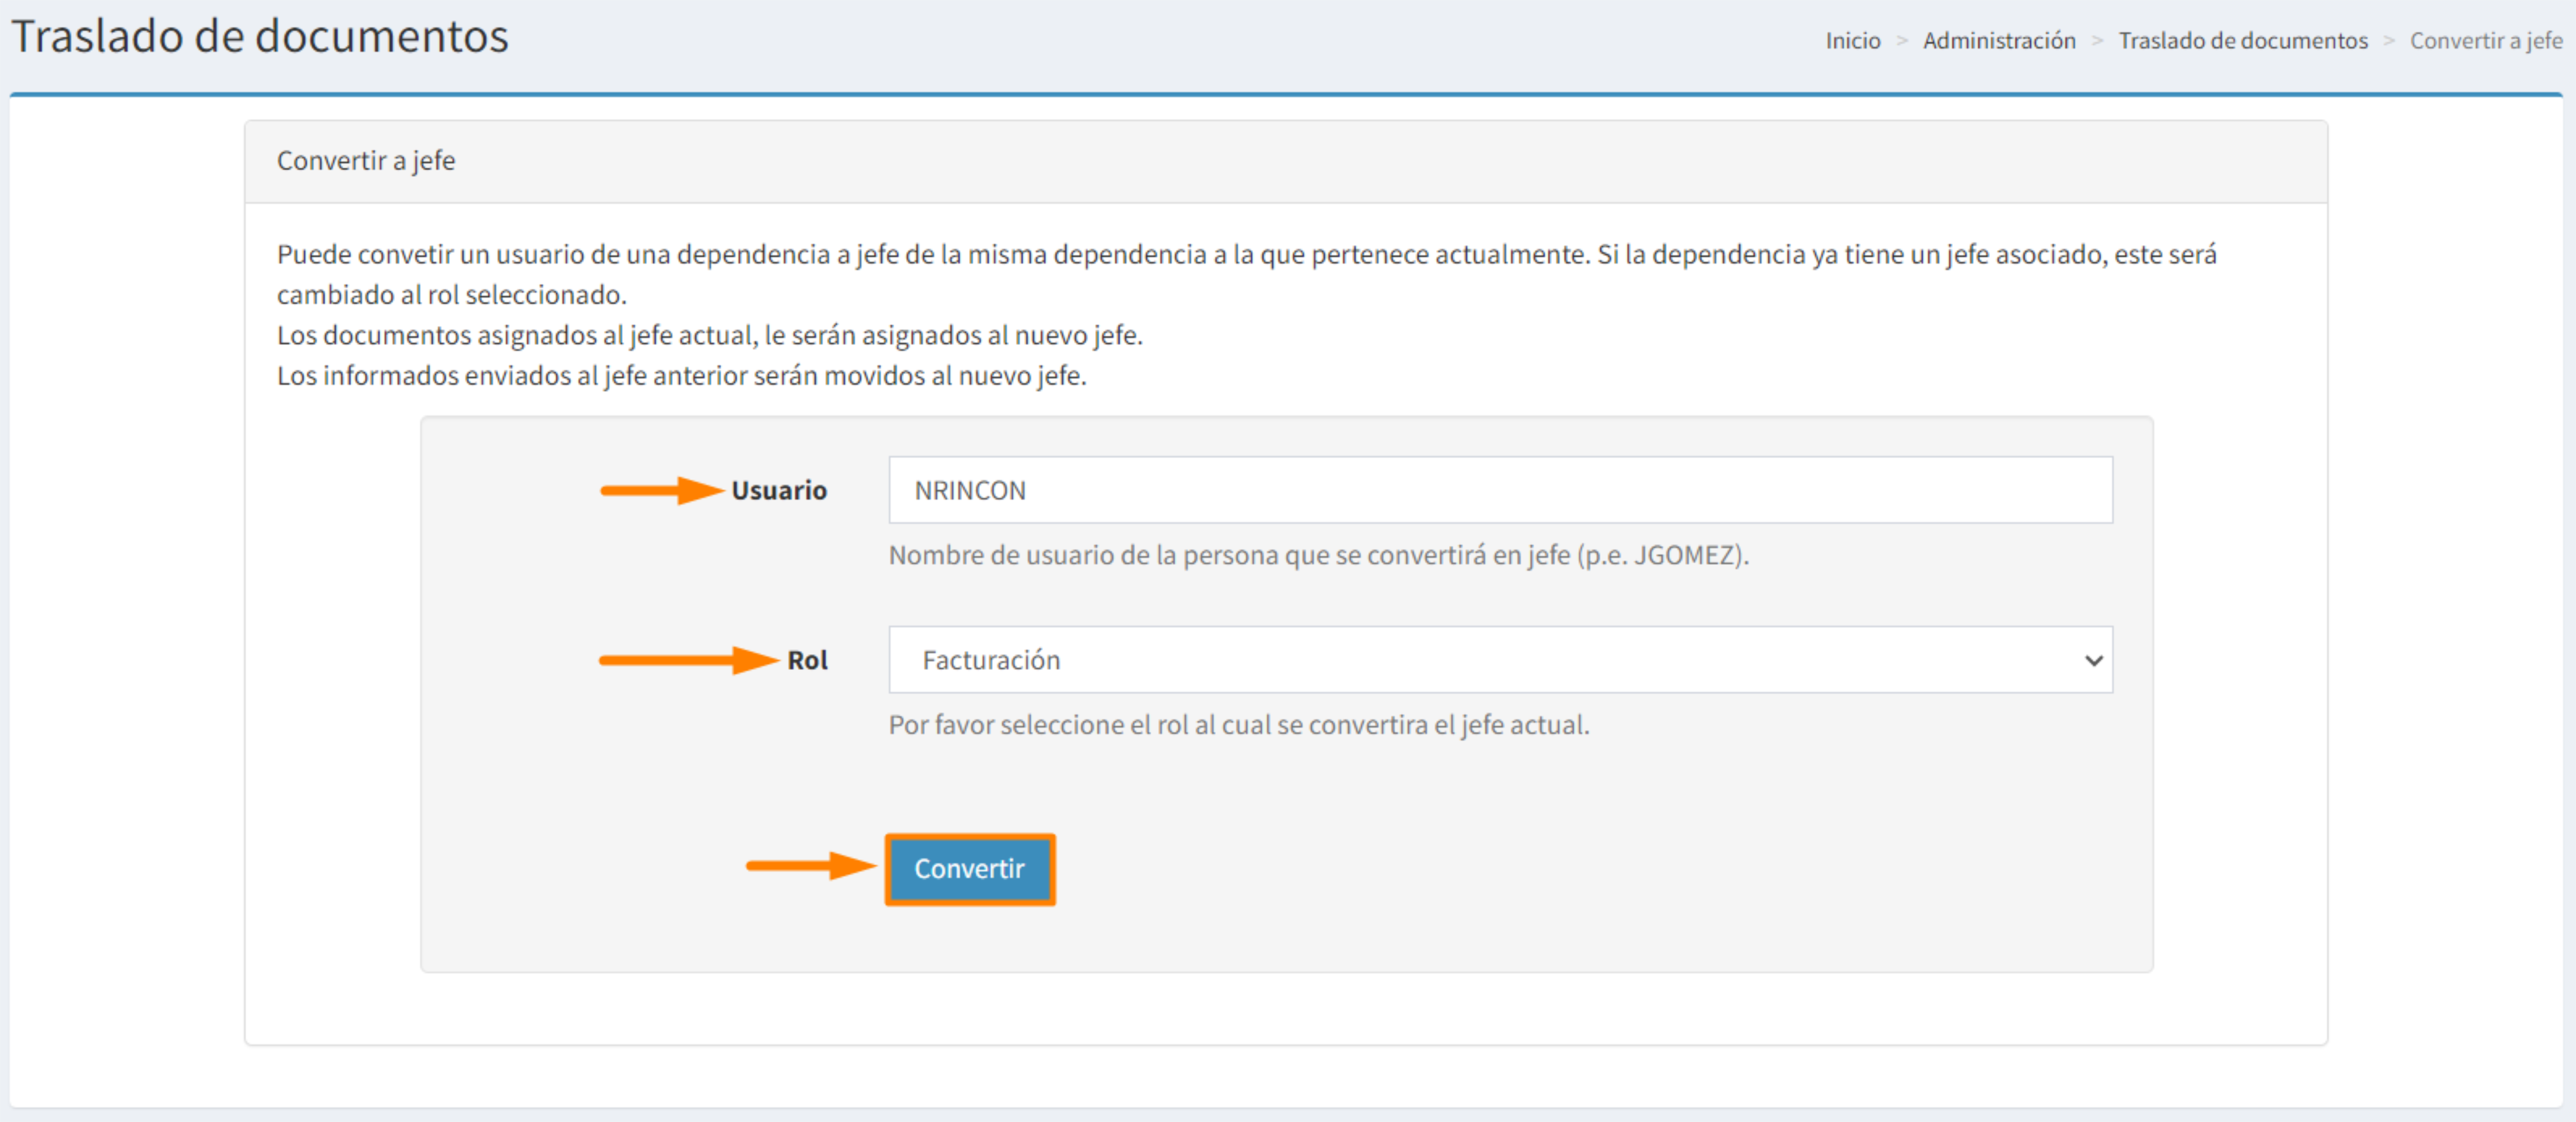Click the Traslado de documentos page title
This screenshot has width=2576, height=1122.
point(260,37)
